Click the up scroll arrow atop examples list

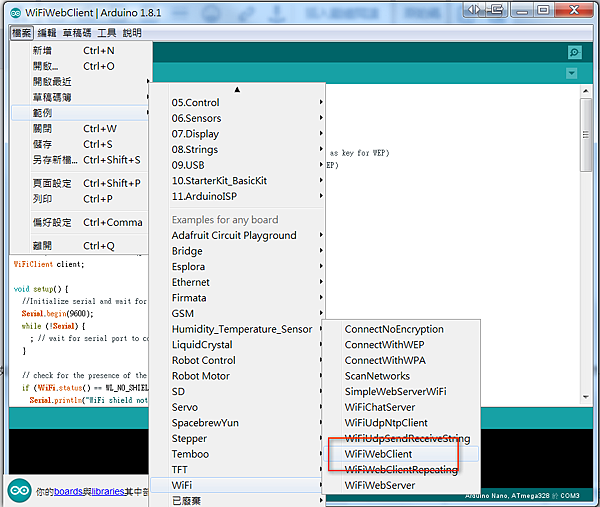[237, 90]
